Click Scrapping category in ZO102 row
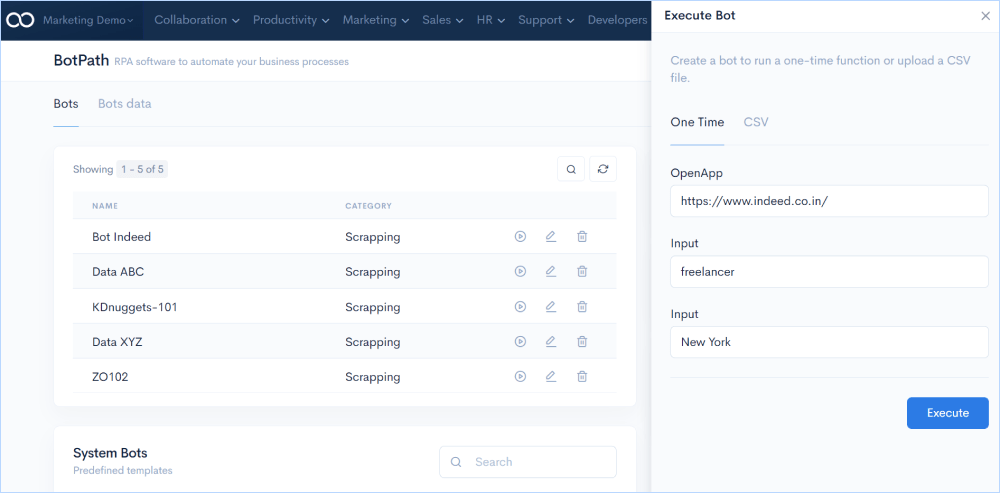Screen dimensions: 1000x493 click(x=372, y=377)
